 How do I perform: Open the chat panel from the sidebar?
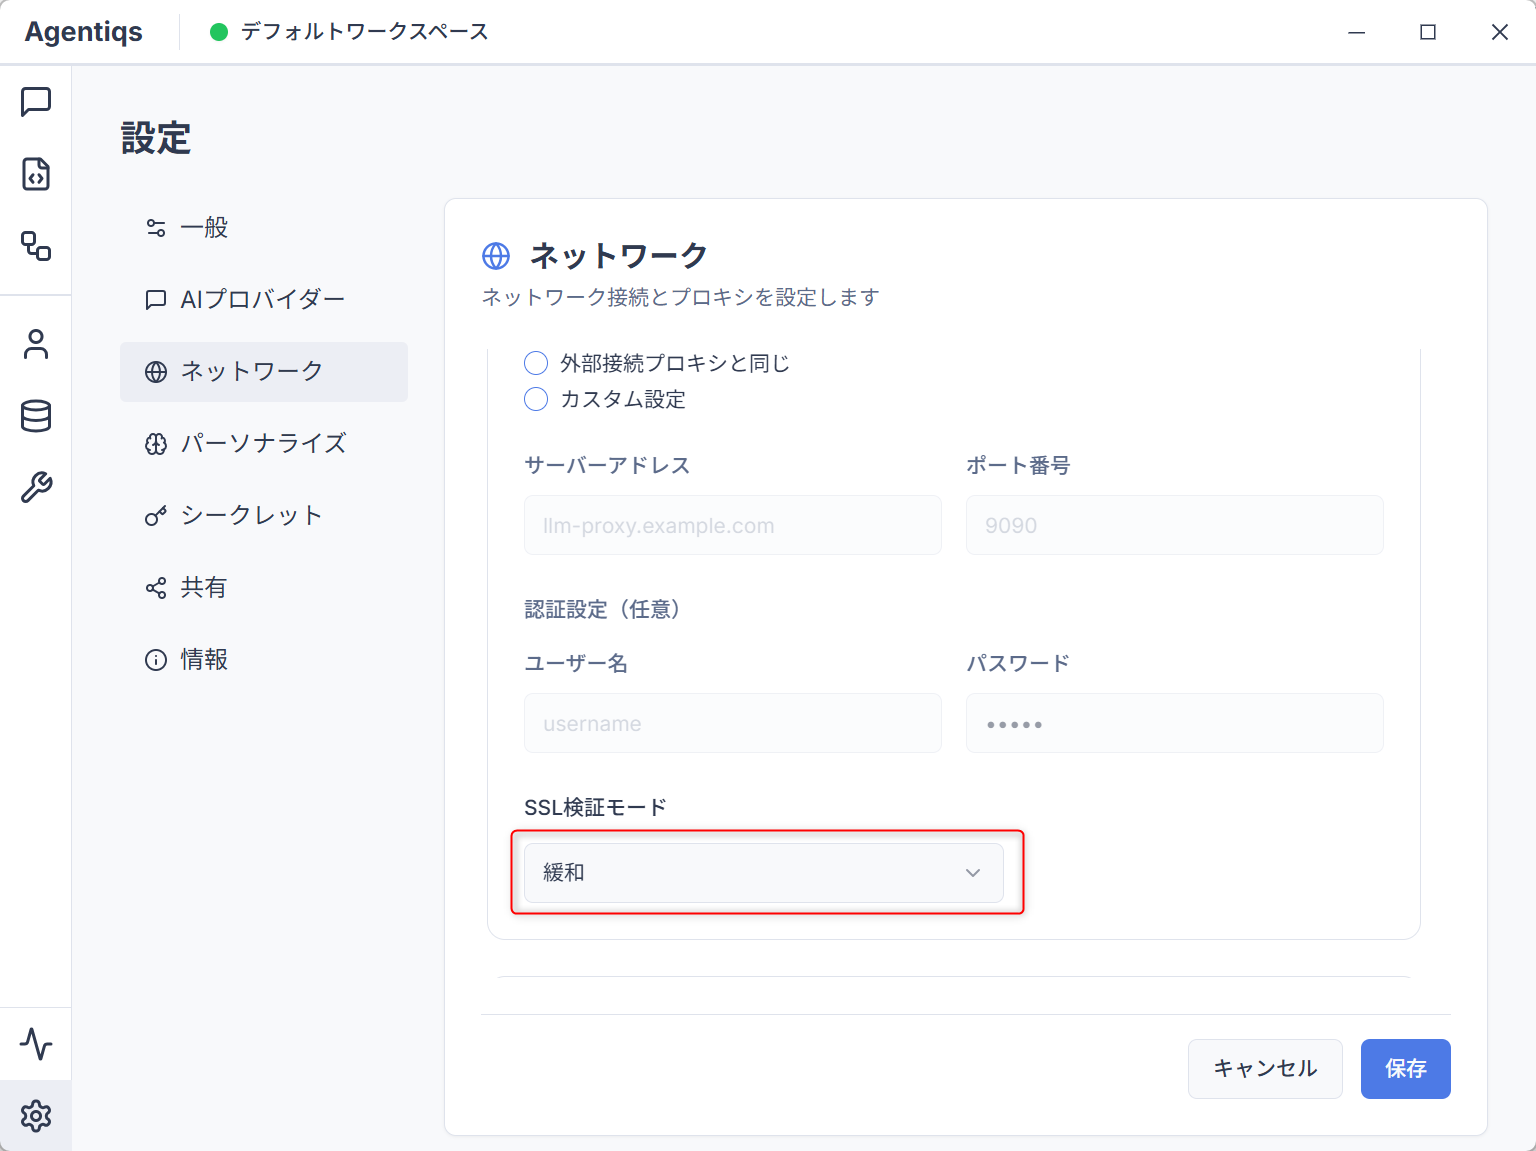(37, 100)
